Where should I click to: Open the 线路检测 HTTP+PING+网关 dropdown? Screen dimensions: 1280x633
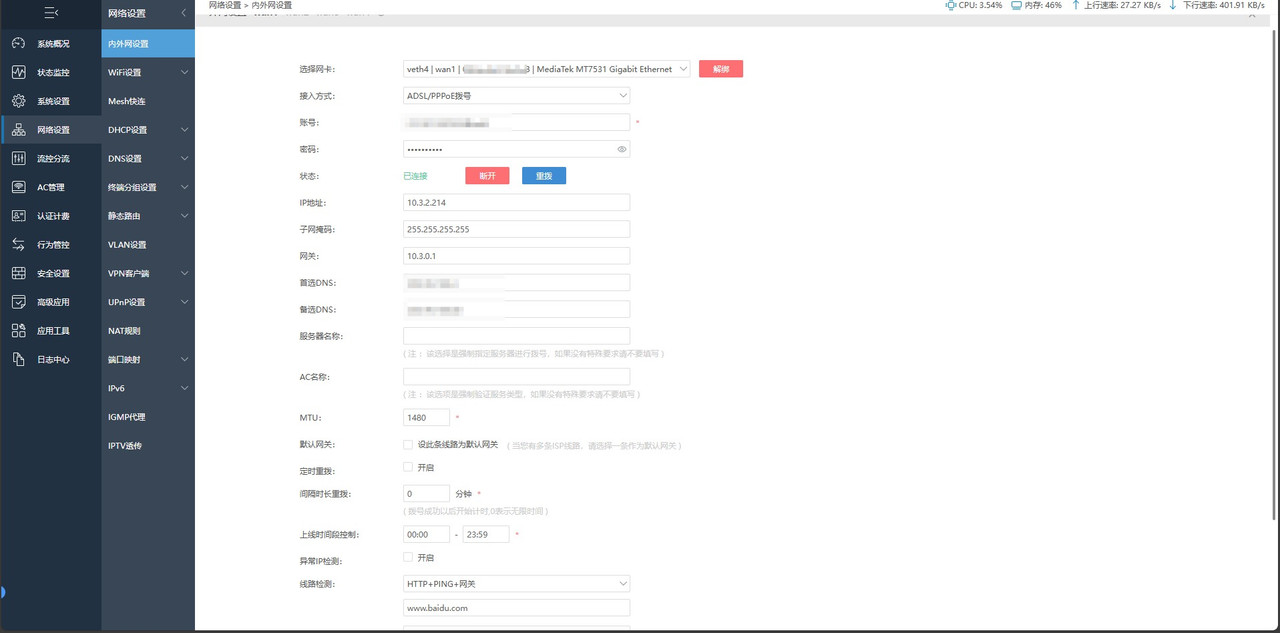pos(516,583)
